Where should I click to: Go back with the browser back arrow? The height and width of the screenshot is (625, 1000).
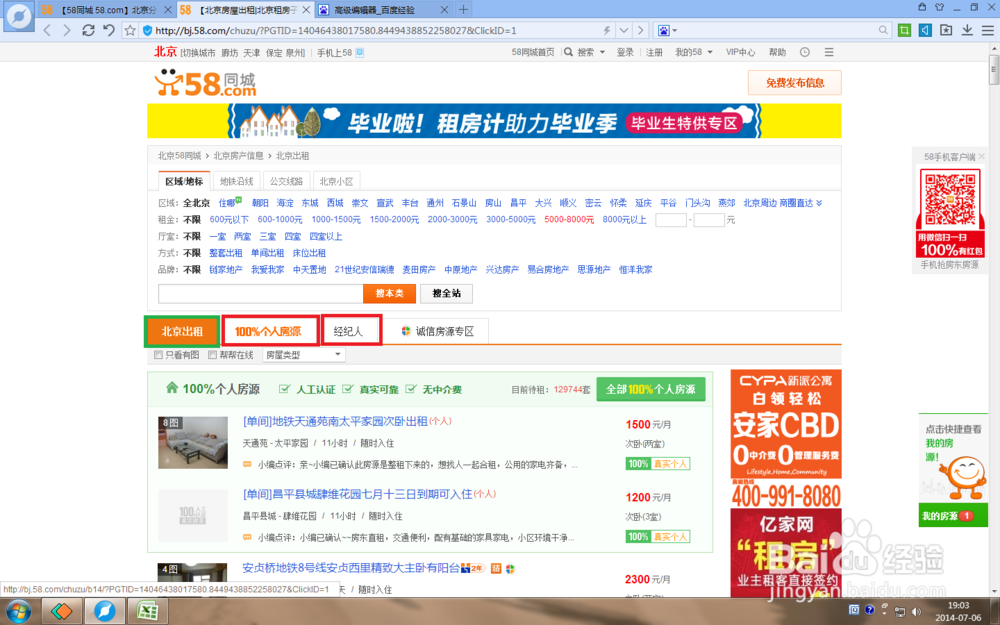(47, 30)
